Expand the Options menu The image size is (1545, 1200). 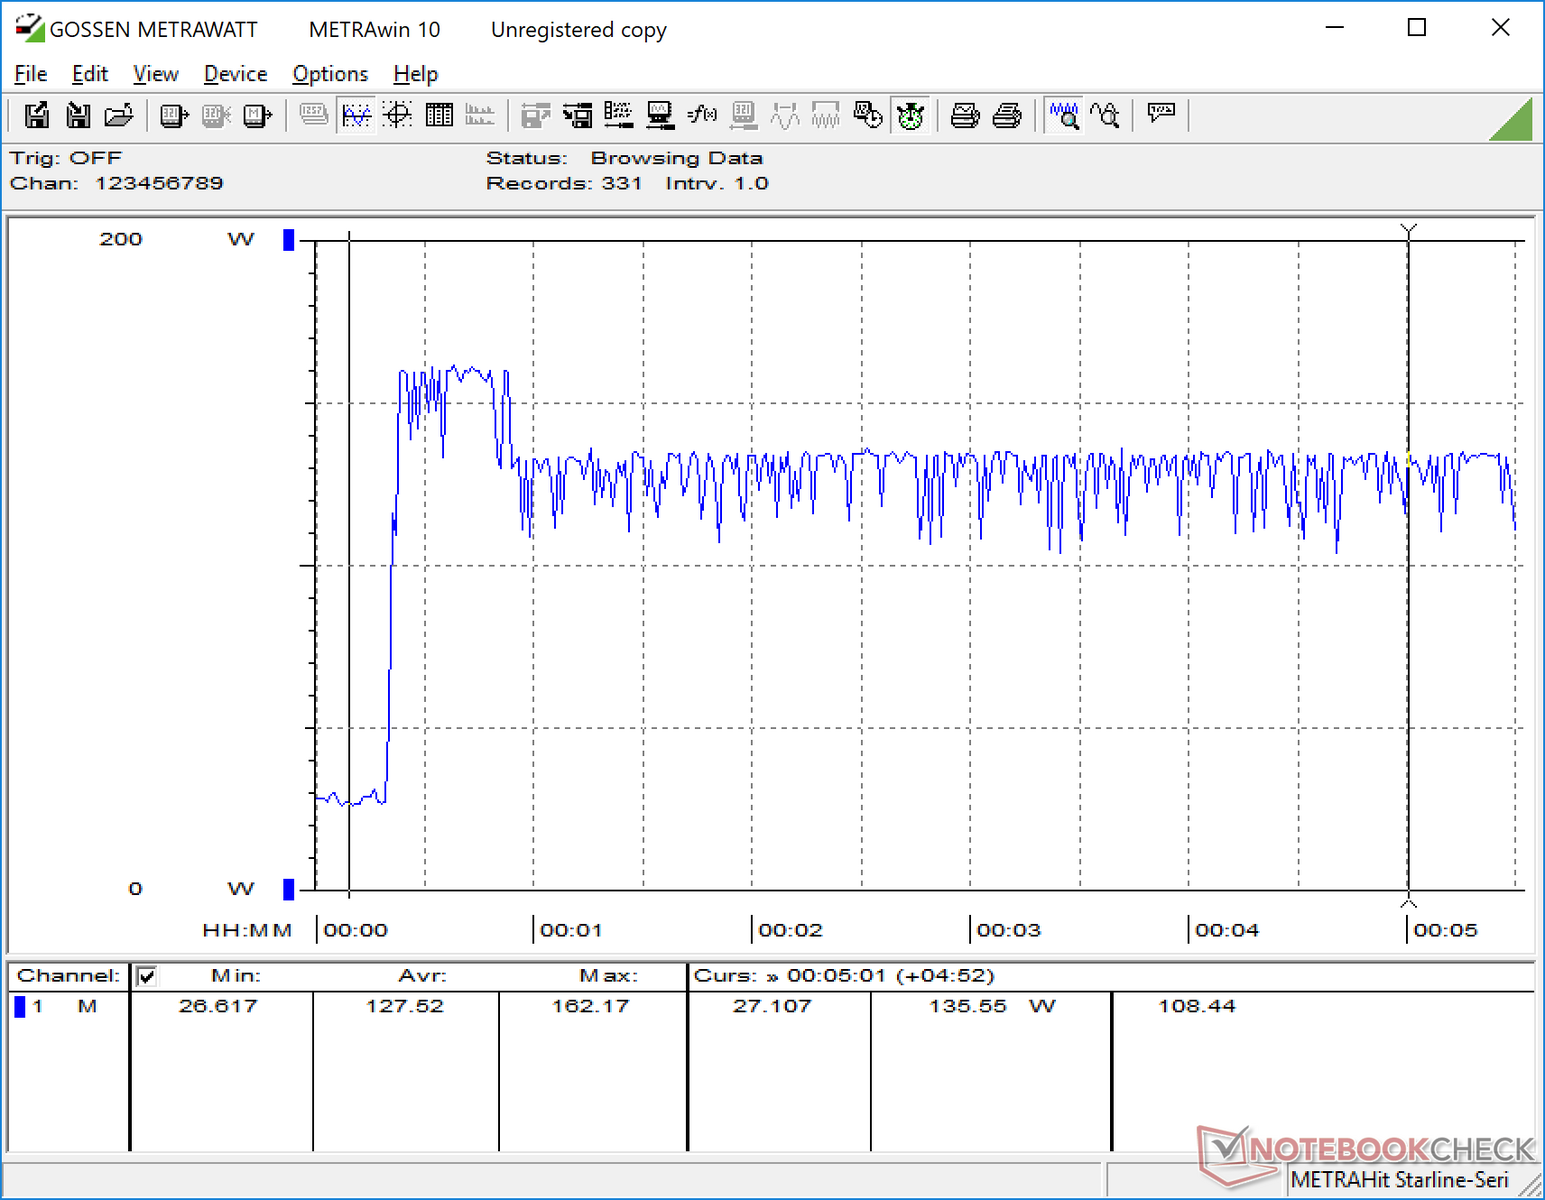330,74
